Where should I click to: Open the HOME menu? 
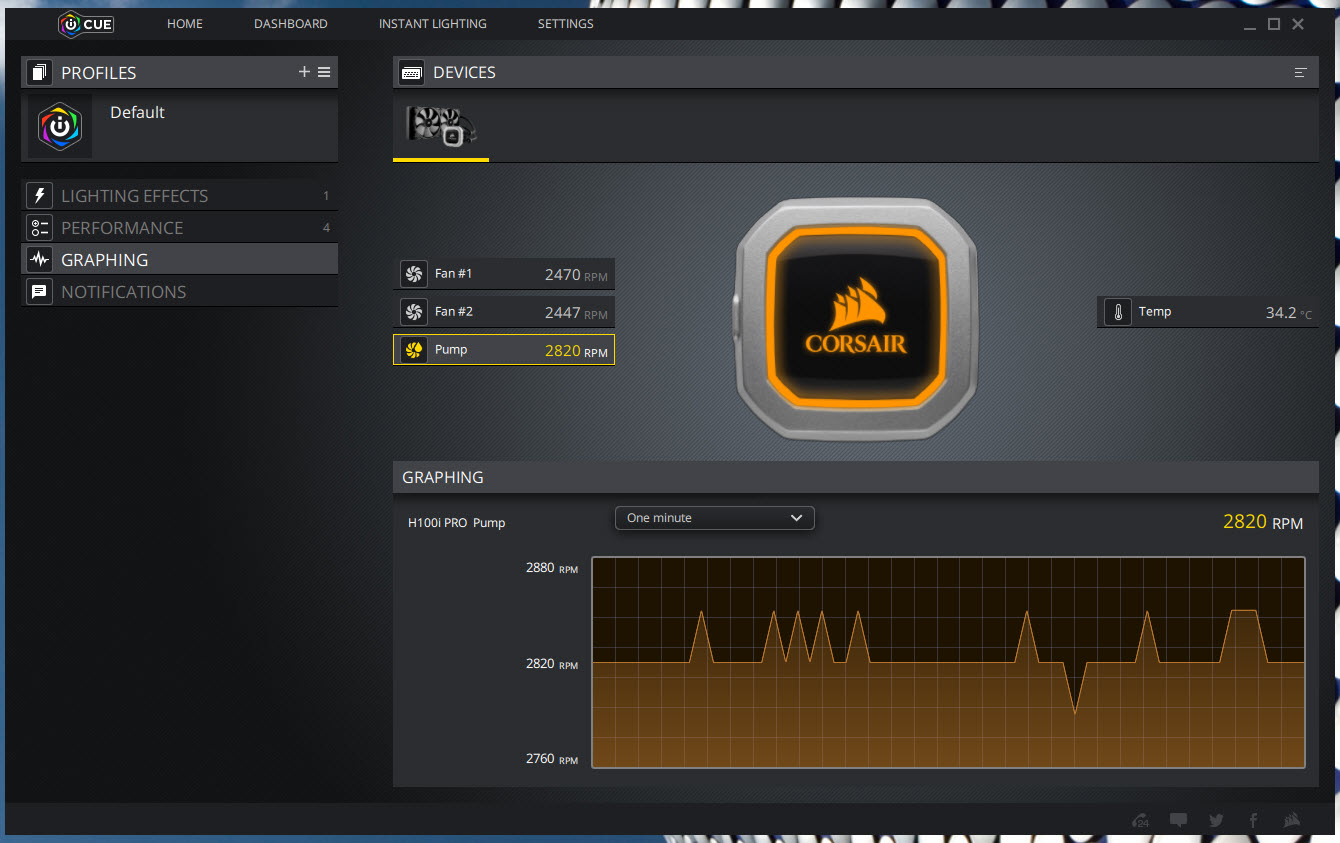[x=185, y=24]
